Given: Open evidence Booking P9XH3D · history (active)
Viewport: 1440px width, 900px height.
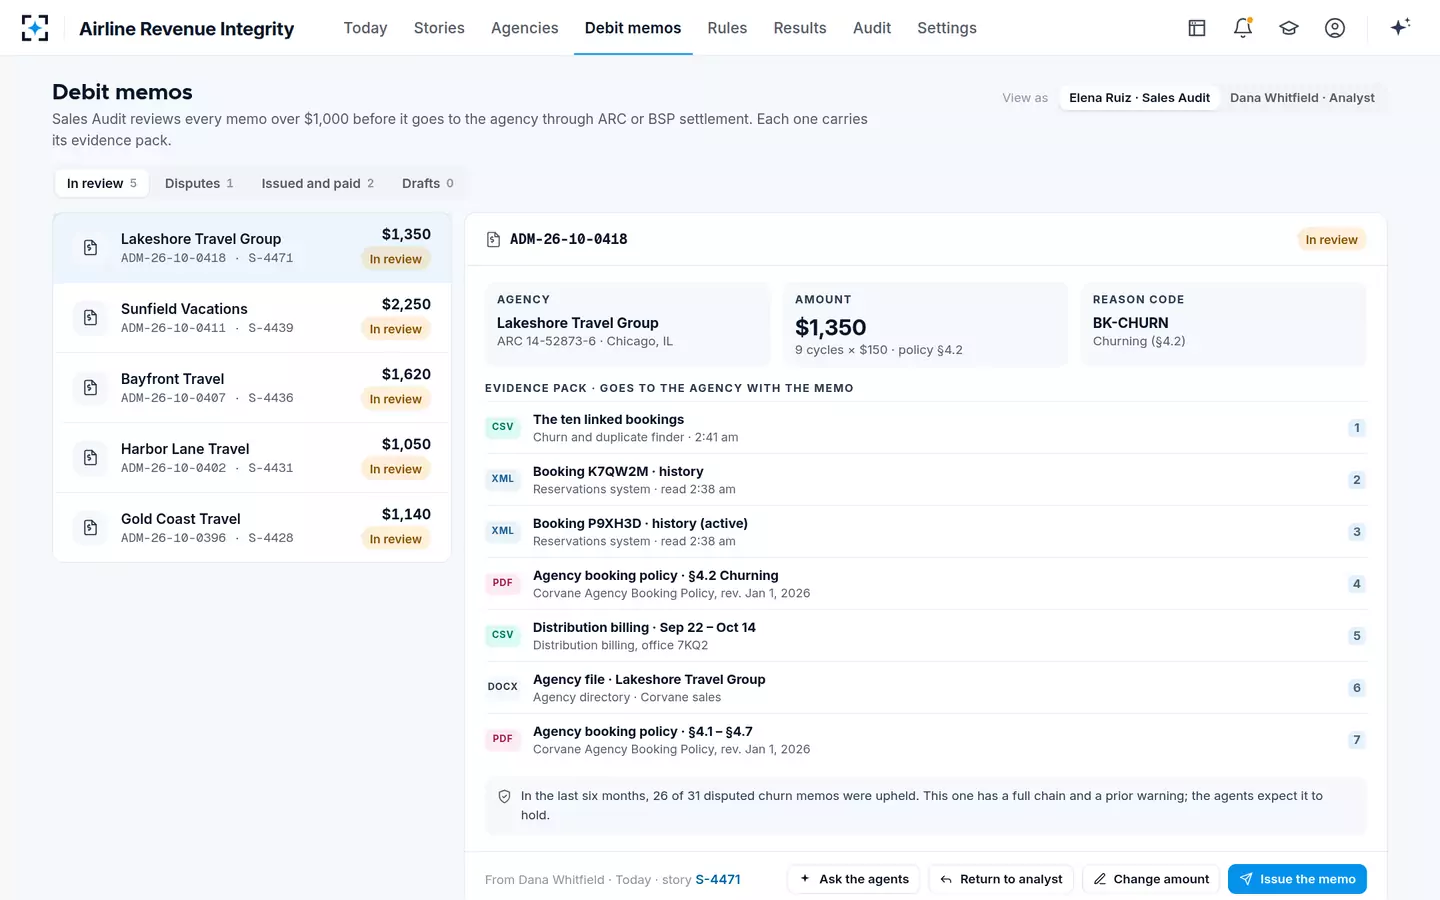Looking at the screenshot, I should click(x=925, y=531).
